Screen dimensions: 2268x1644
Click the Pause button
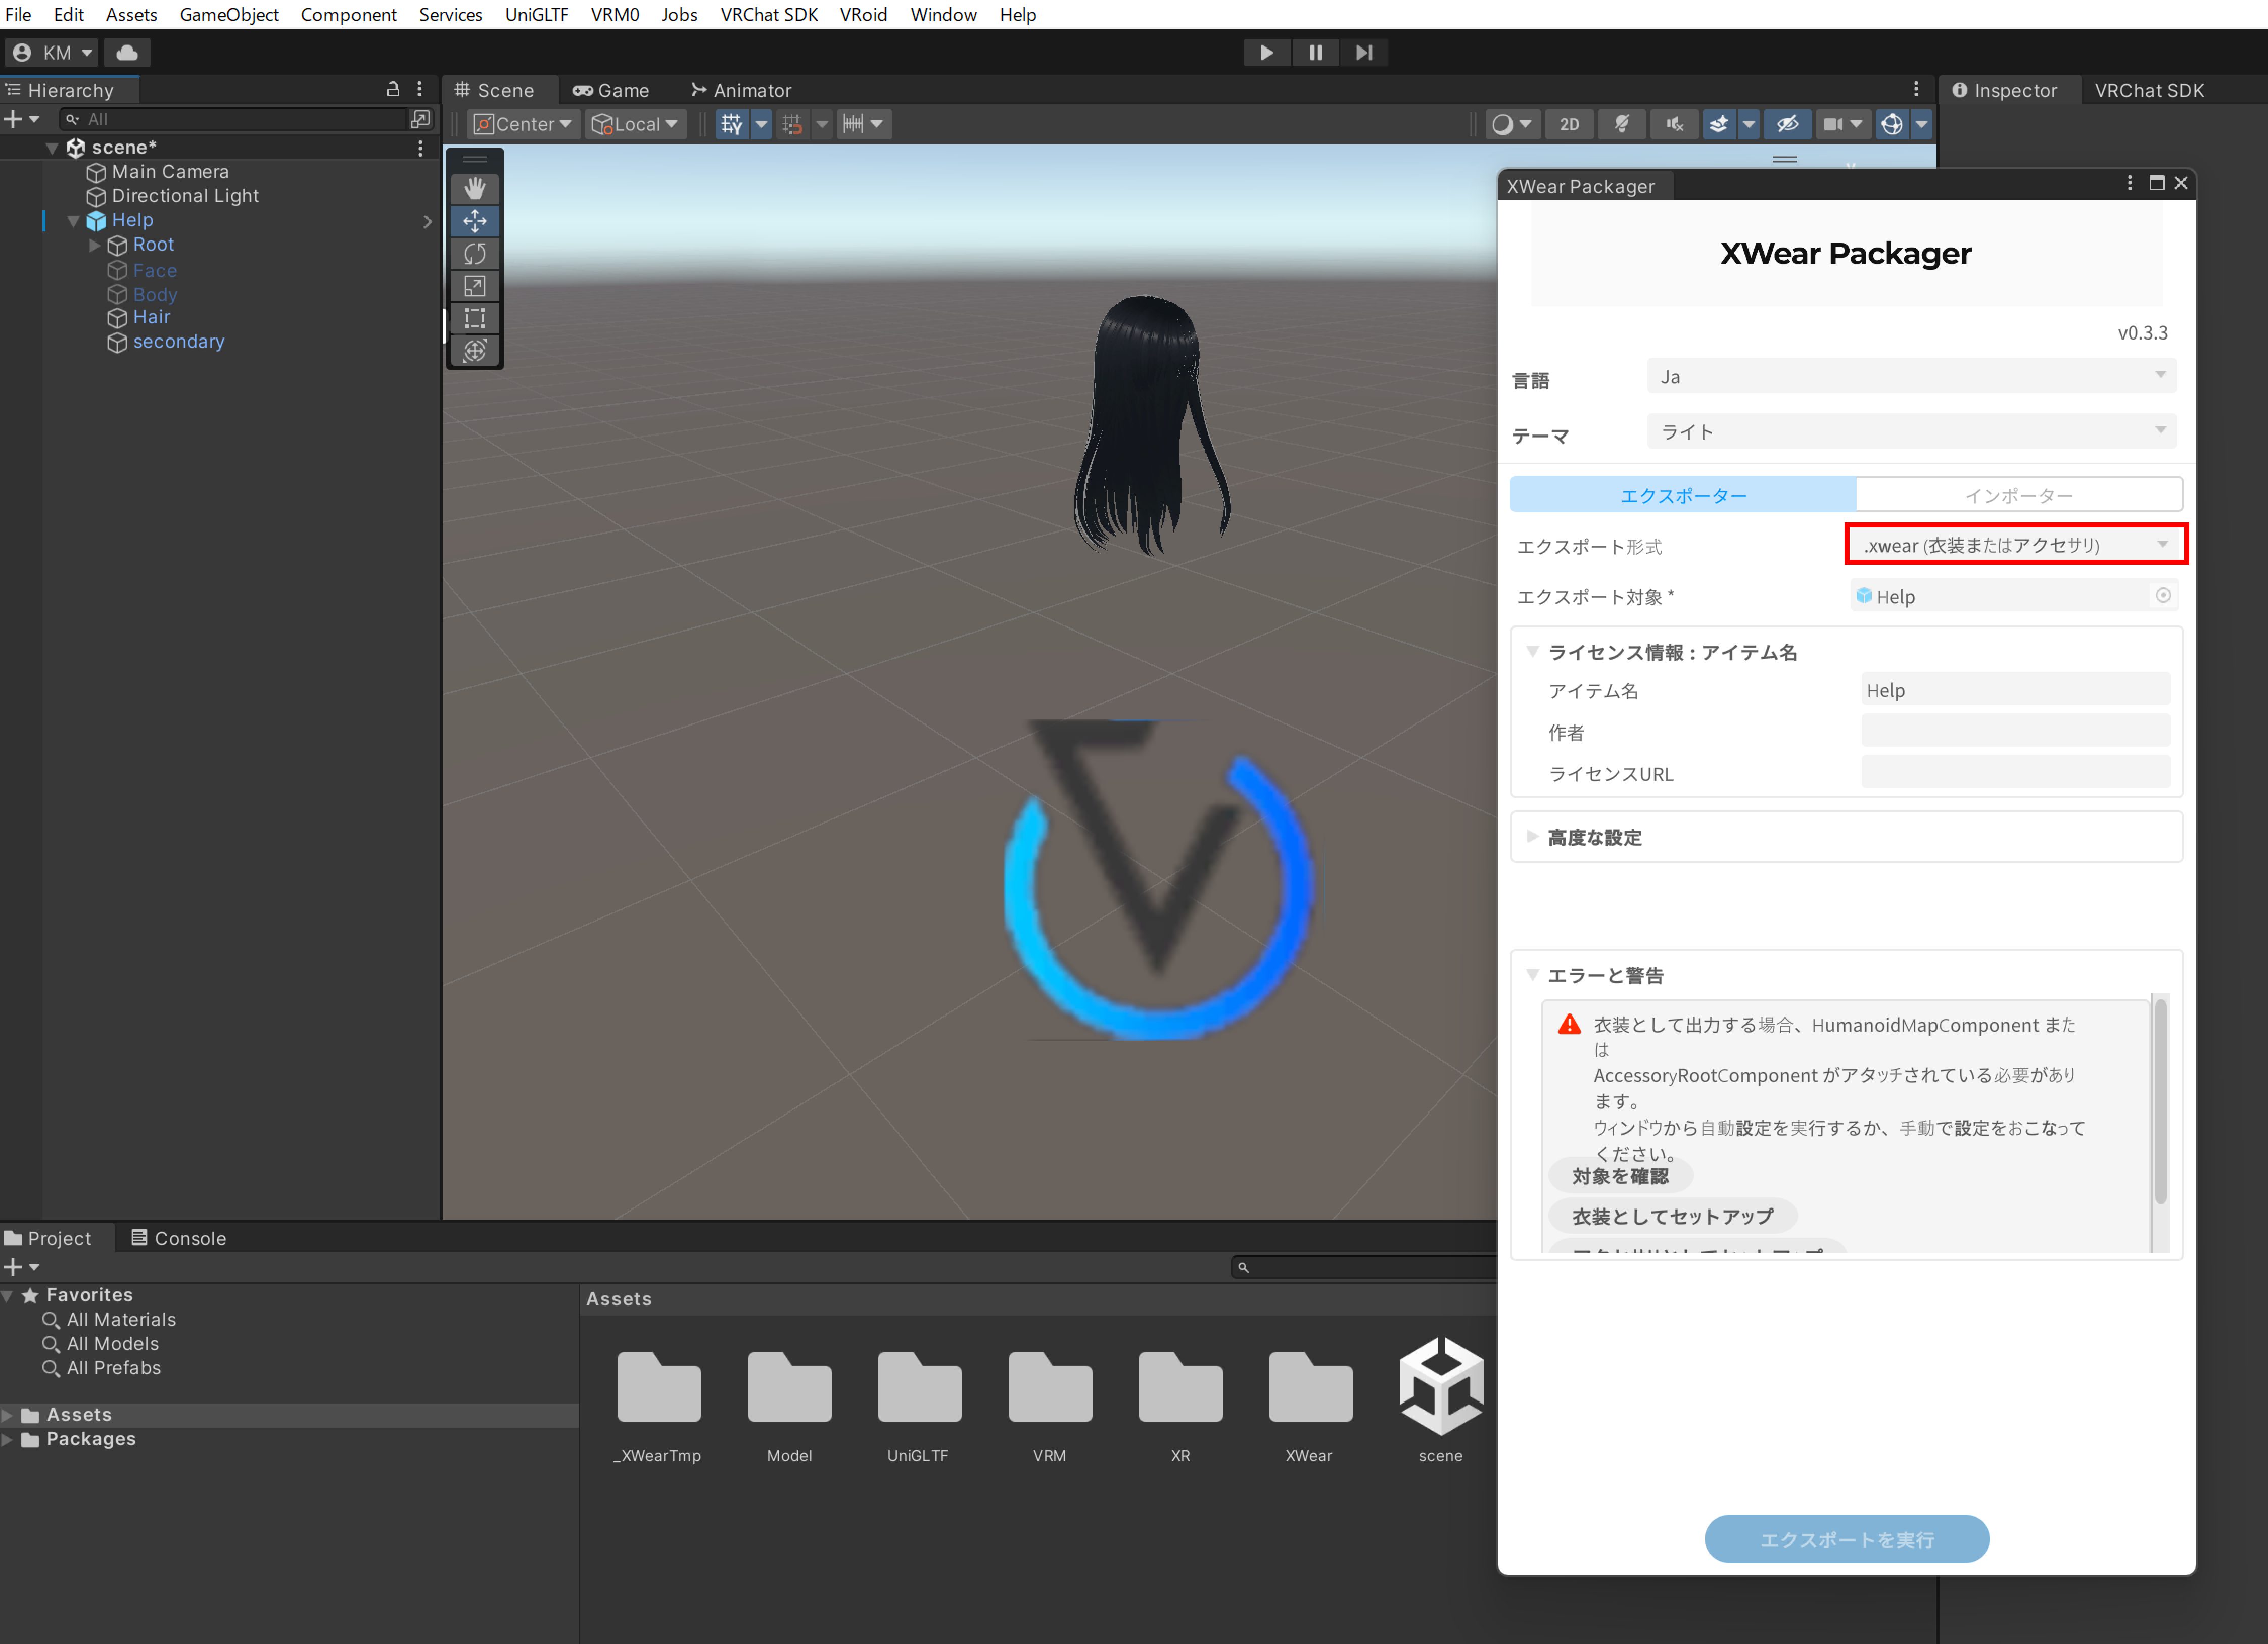(1315, 52)
